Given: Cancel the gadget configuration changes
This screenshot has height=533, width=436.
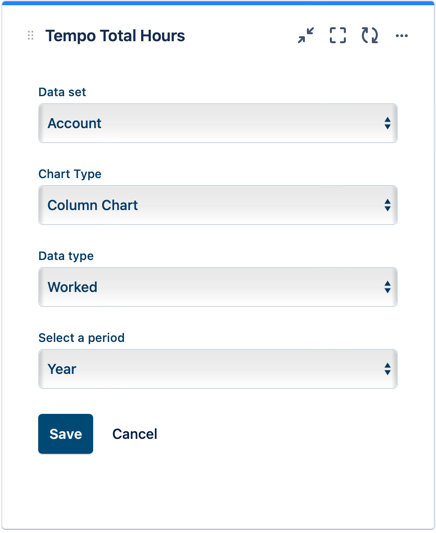Looking at the screenshot, I should click(135, 434).
